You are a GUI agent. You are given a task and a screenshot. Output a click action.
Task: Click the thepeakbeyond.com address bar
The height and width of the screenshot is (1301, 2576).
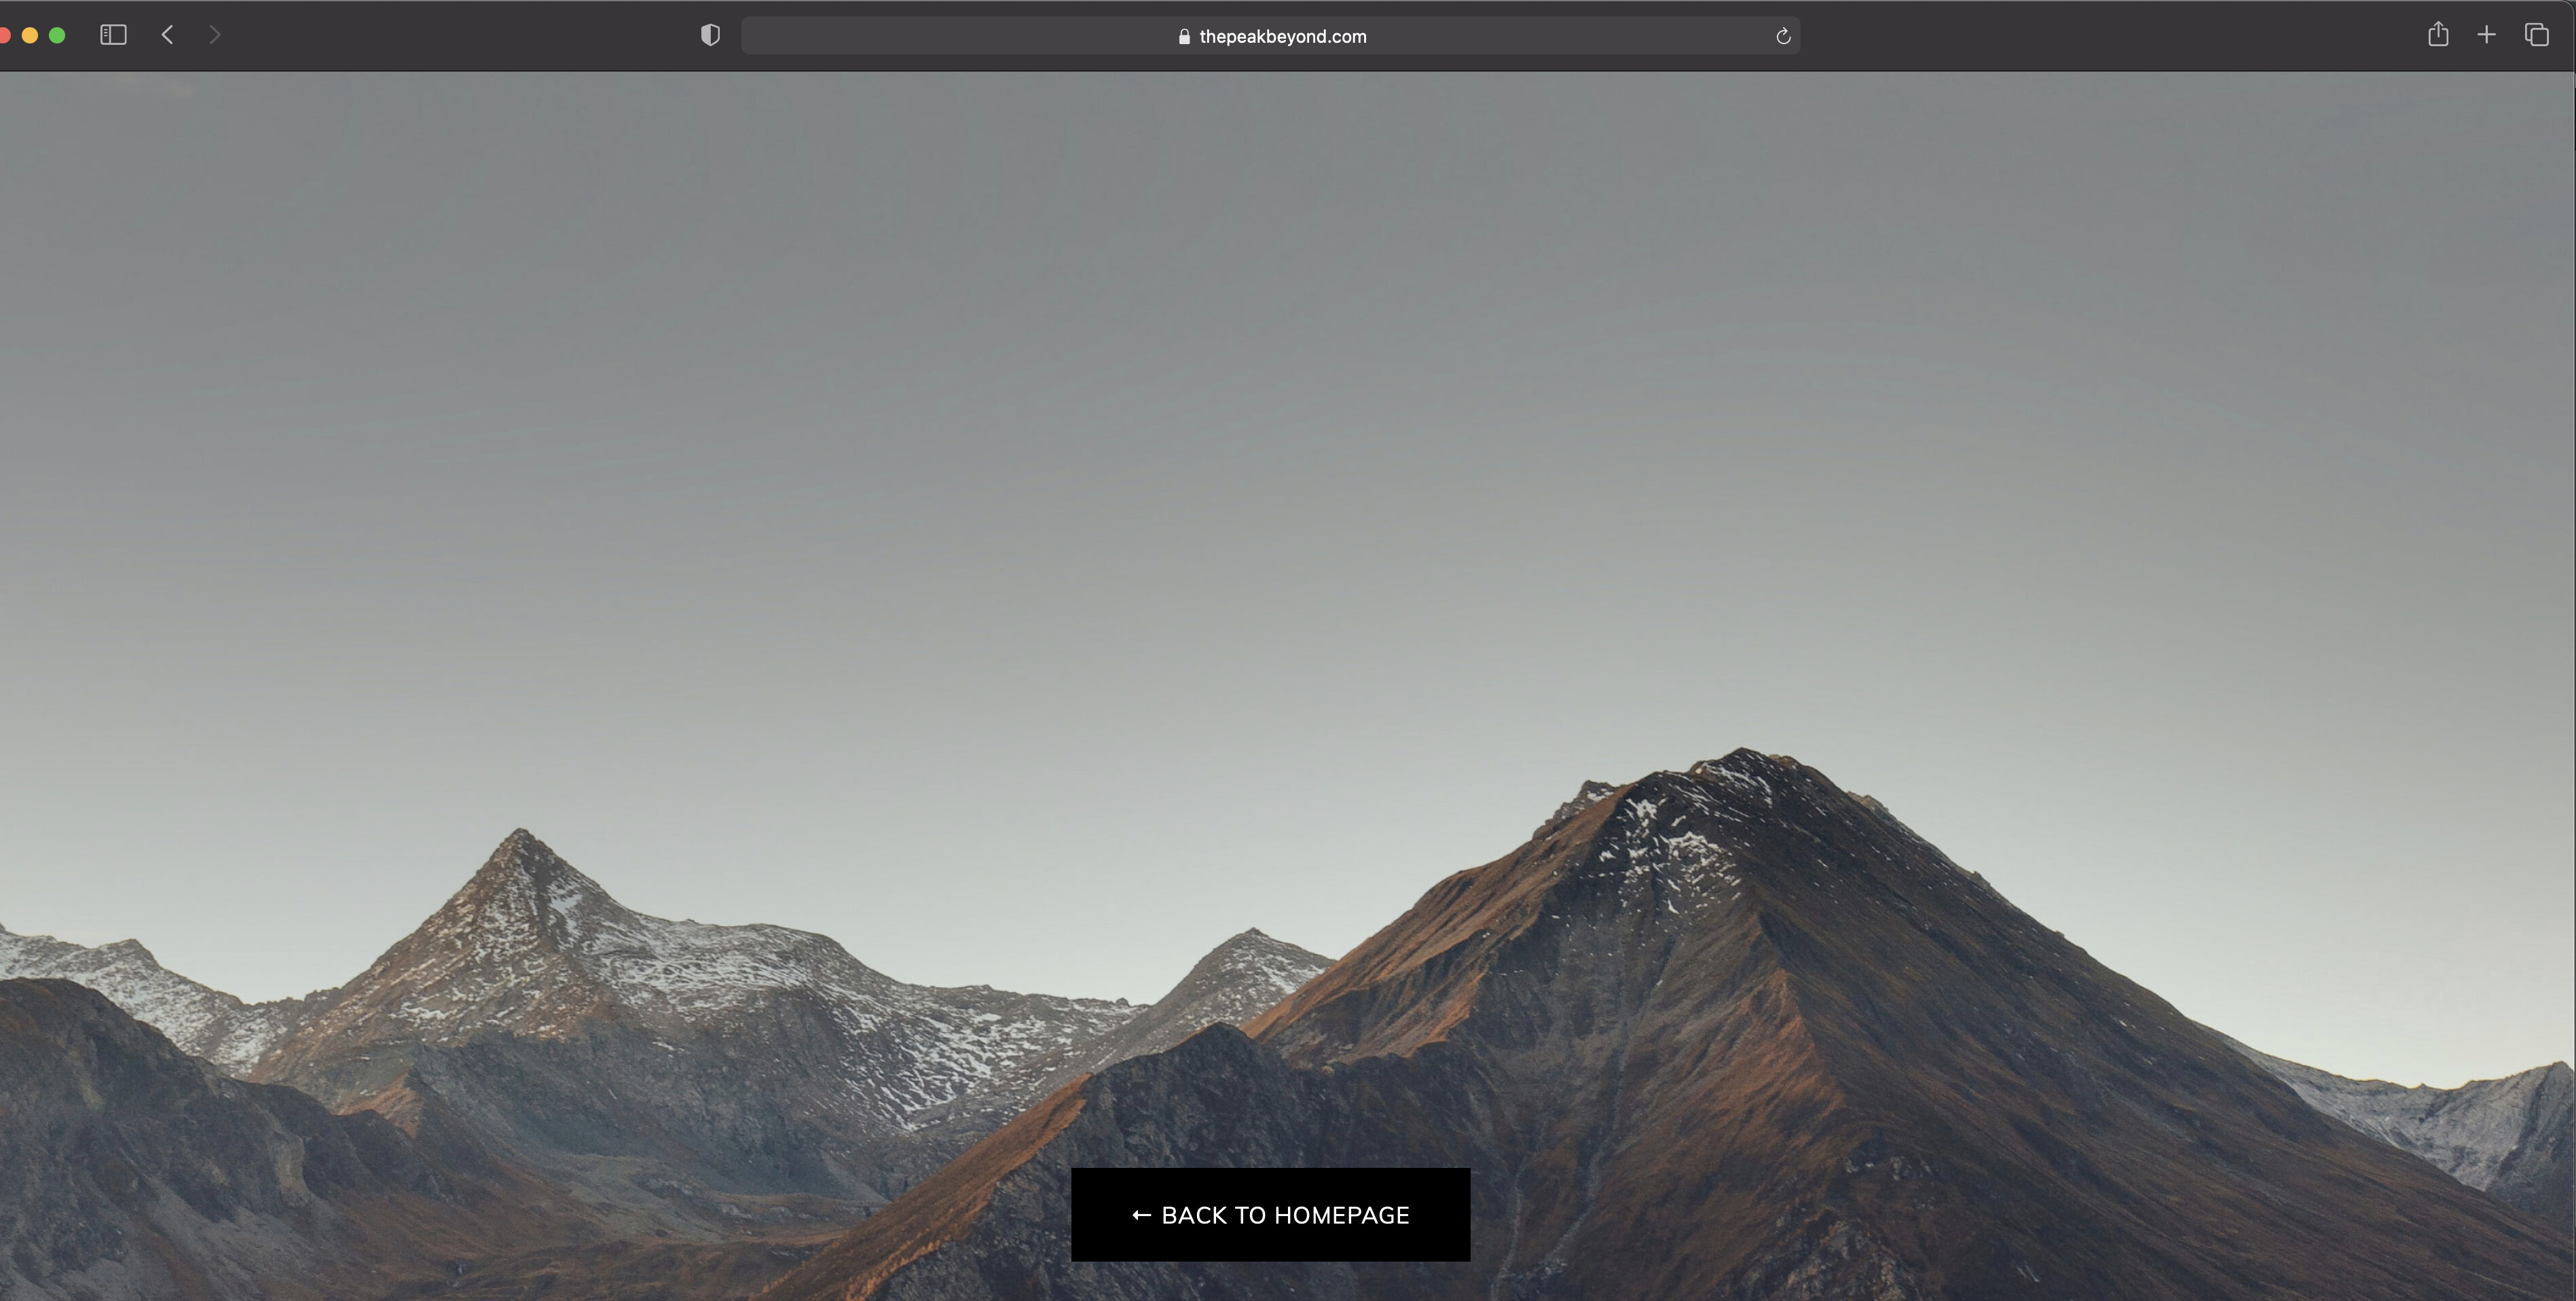(1270, 36)
